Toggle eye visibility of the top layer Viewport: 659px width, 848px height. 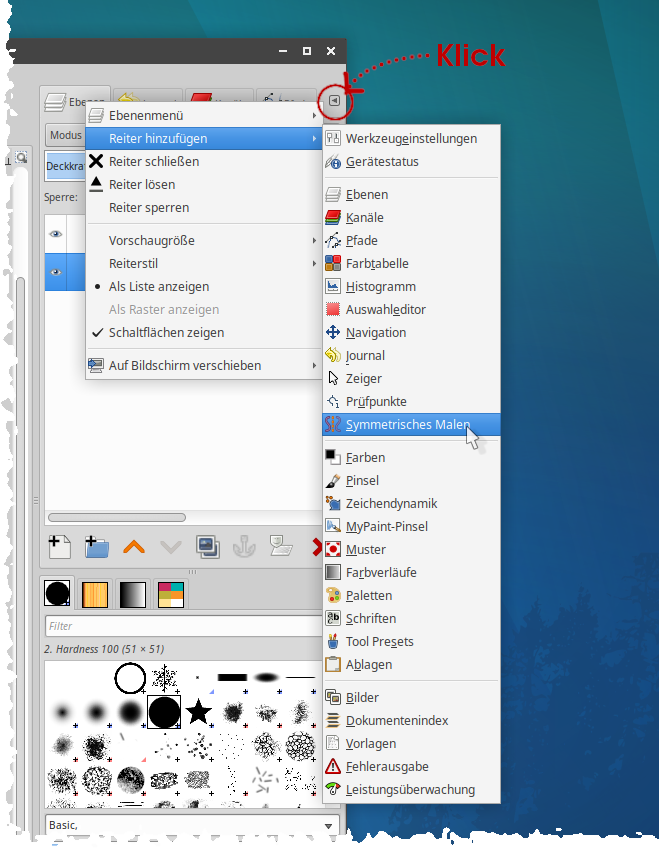pos(56,234)
